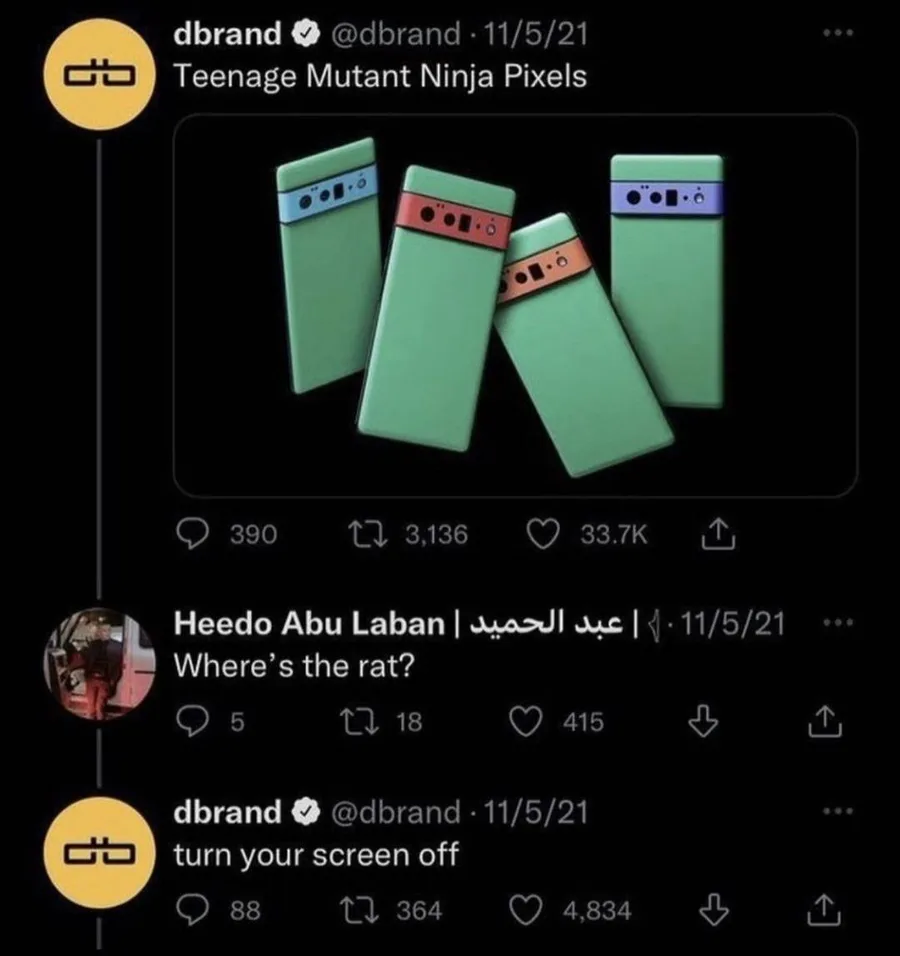Reply to 'turn your screen off' tweet
900x956 pixels.
193,909
